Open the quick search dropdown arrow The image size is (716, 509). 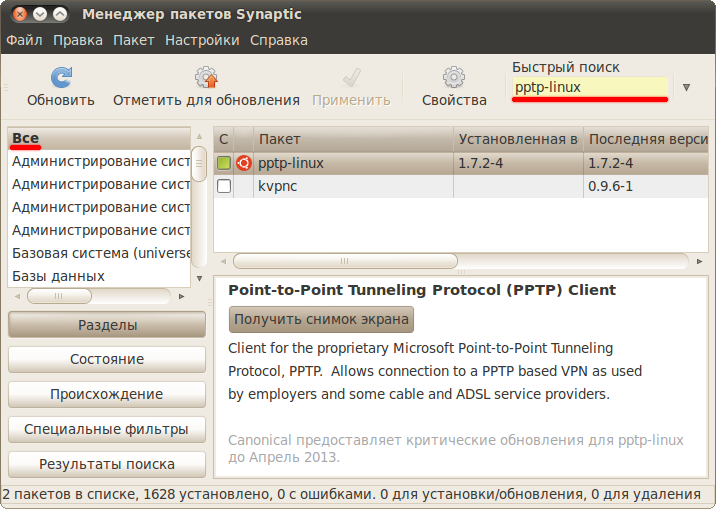(x=686, y=87)
